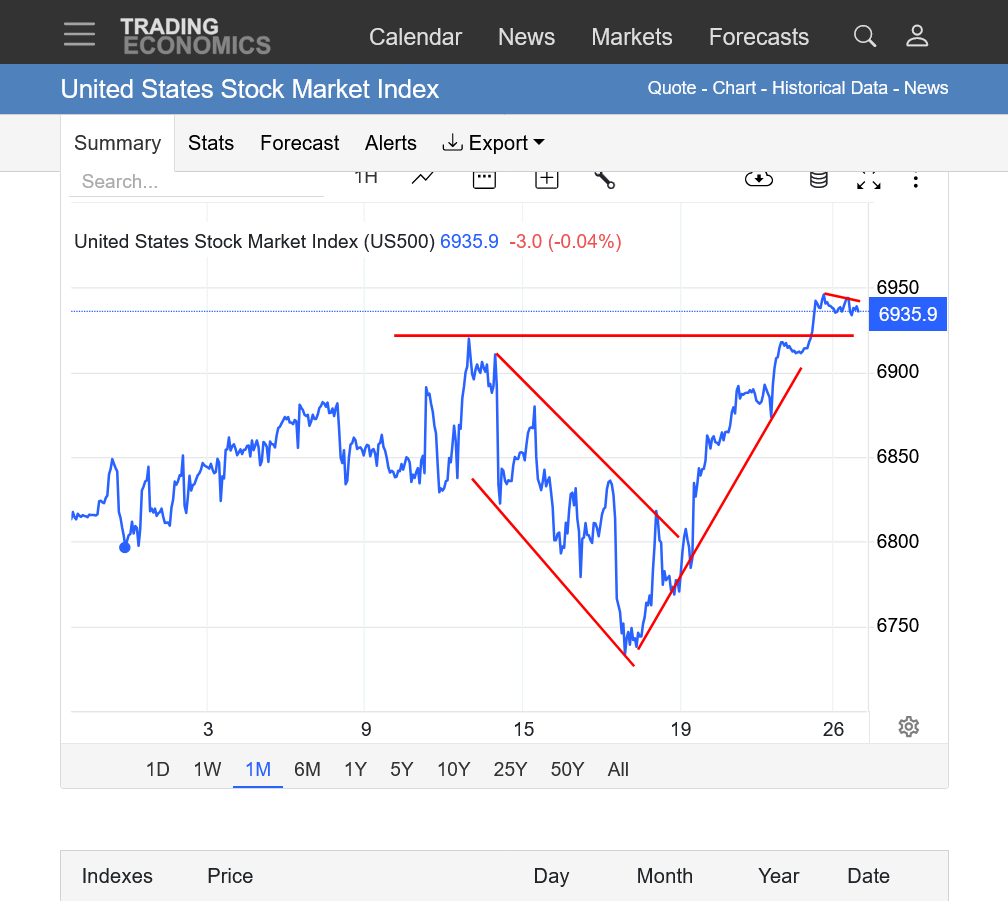The image size is (1008, 901).
Task: Open the Markets menu item
Action: point(631,37)
